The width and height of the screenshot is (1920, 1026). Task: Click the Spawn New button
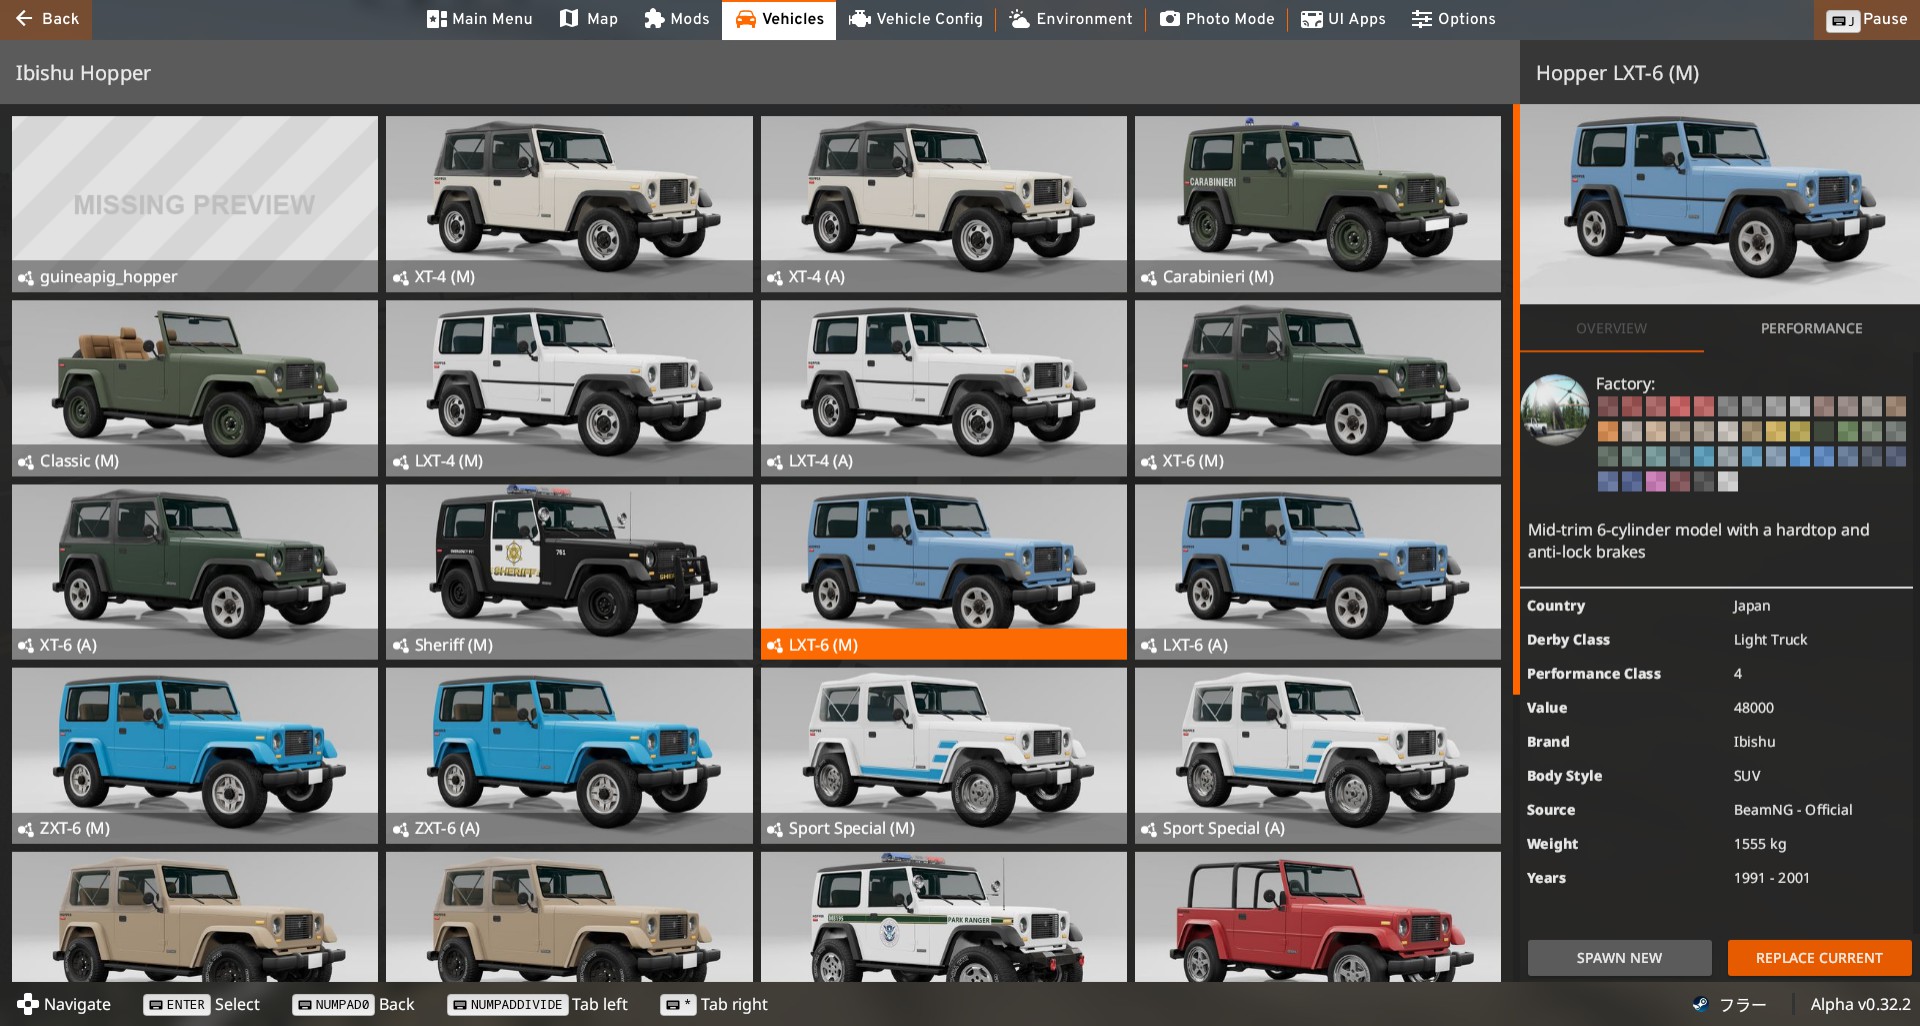1619,958
